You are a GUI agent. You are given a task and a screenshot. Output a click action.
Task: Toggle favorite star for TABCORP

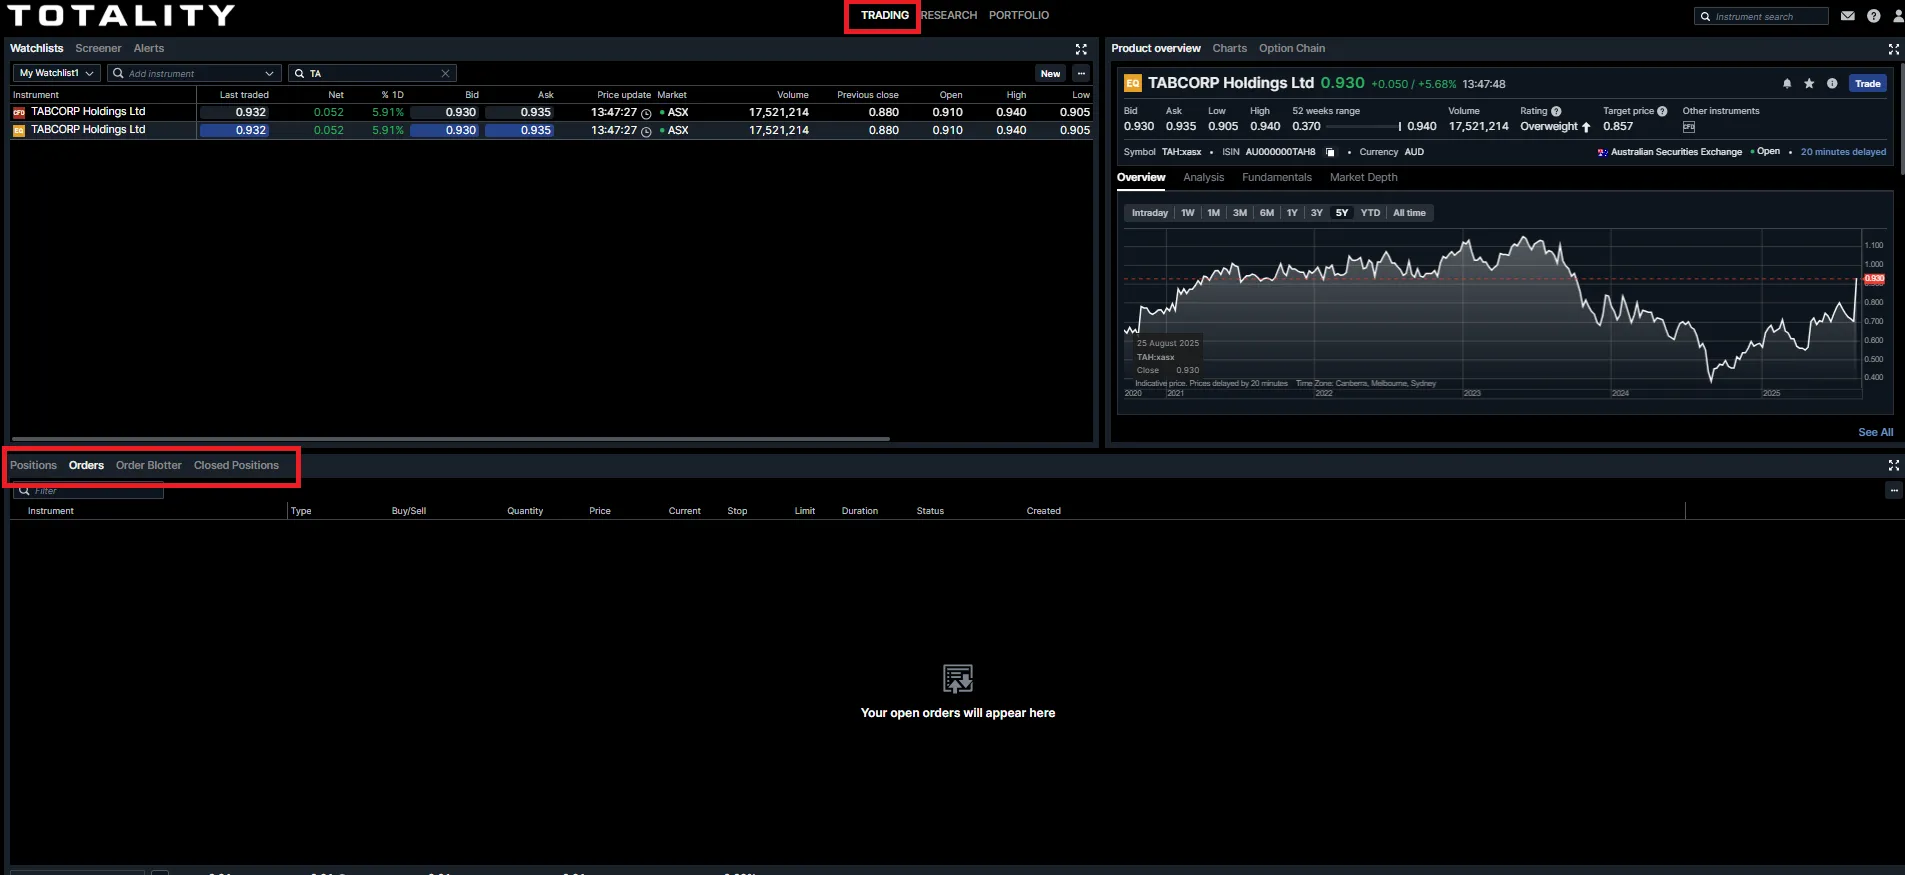point(1809,84)
